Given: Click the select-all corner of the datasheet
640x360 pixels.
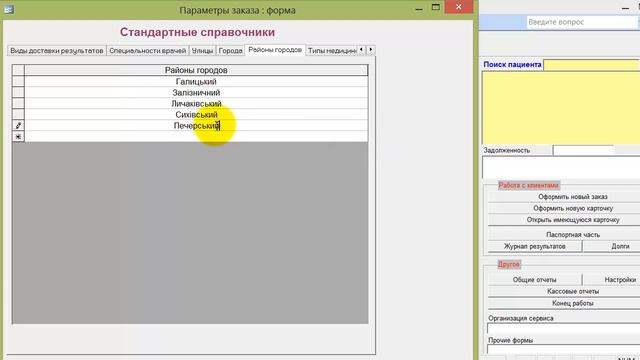Looking at the screenshot, I should coord(18,70).
